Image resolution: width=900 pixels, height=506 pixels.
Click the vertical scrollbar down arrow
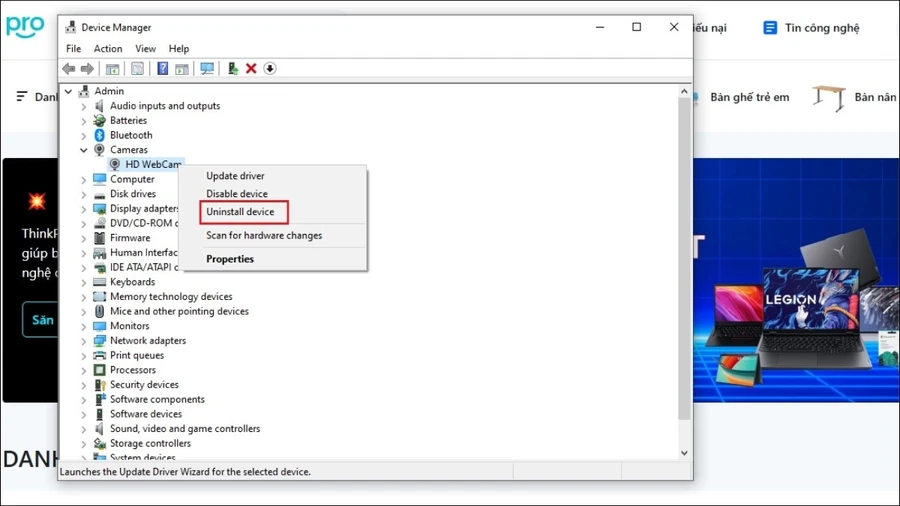point(684,453)
